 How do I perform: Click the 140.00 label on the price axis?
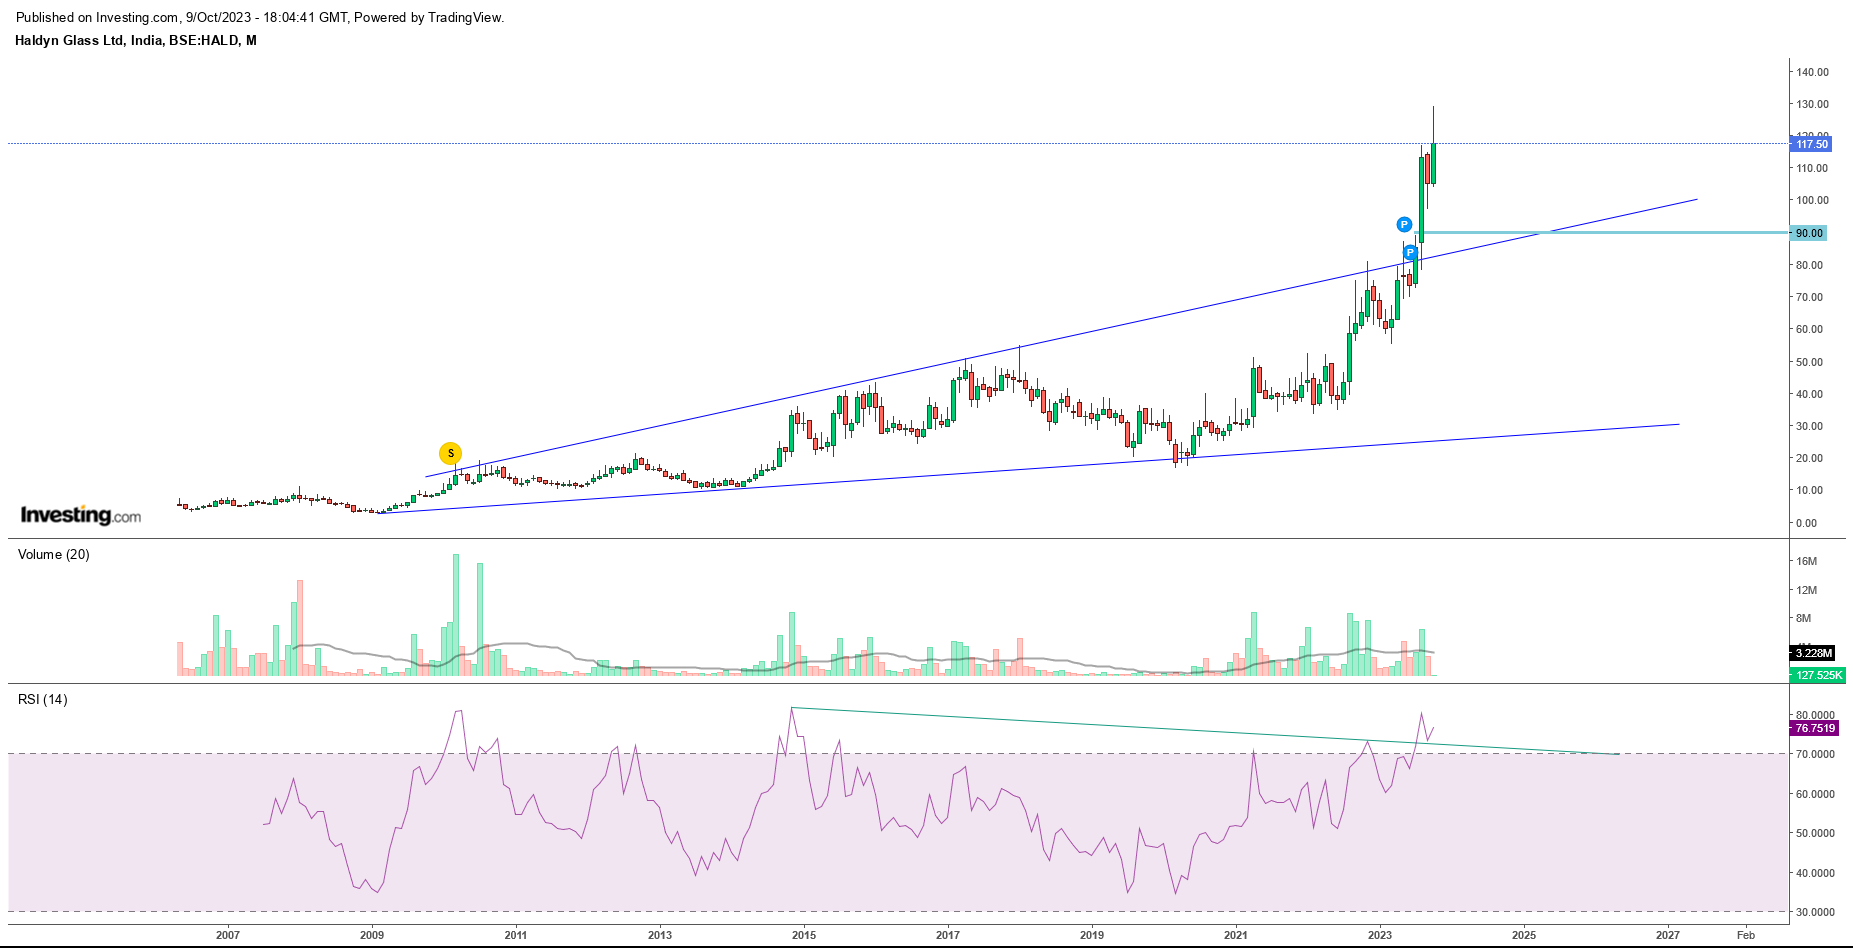tap(1812, 72)
